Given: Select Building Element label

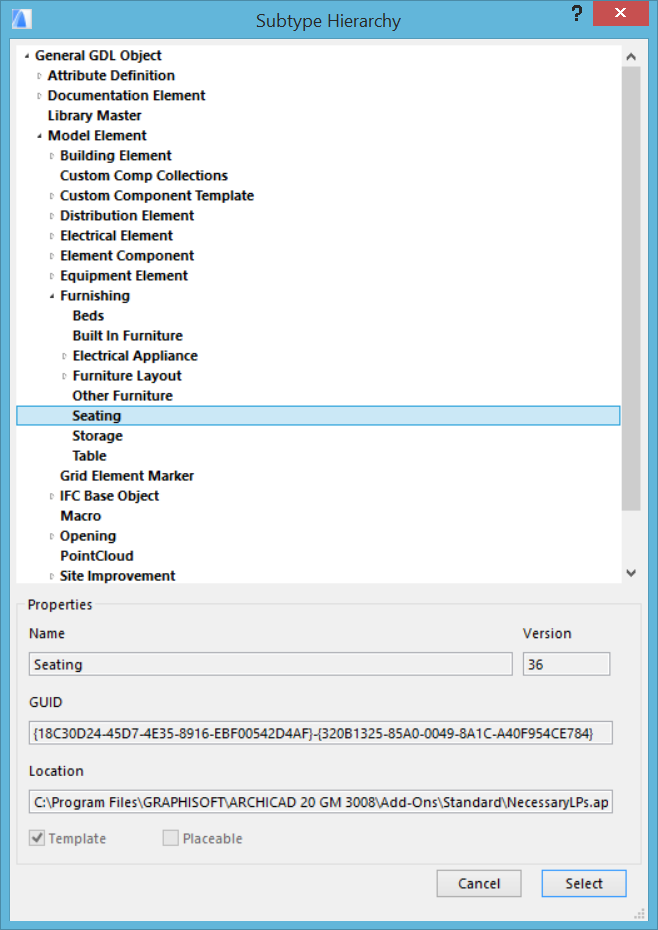Looking at the screenshot, I should (116, 156).
